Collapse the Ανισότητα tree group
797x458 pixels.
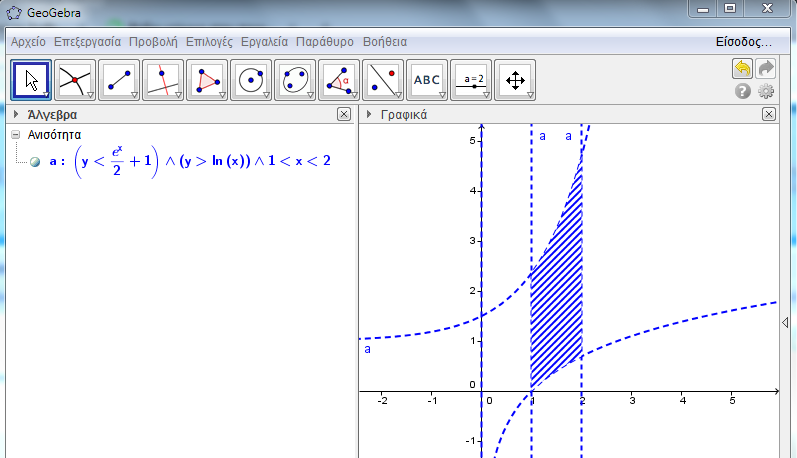point(16,135)
